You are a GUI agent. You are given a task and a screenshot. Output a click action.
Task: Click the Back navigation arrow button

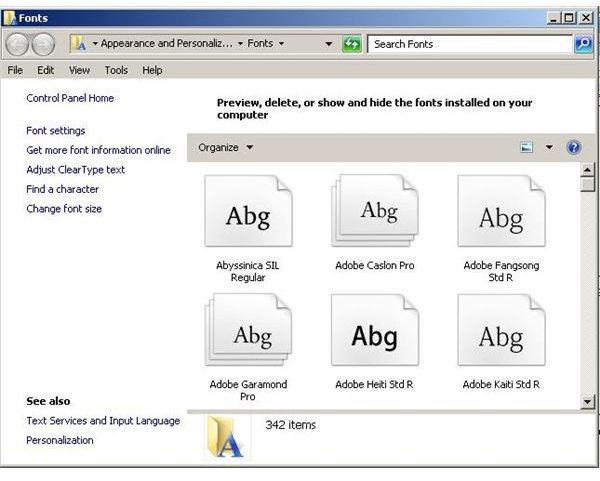[17, 44]
